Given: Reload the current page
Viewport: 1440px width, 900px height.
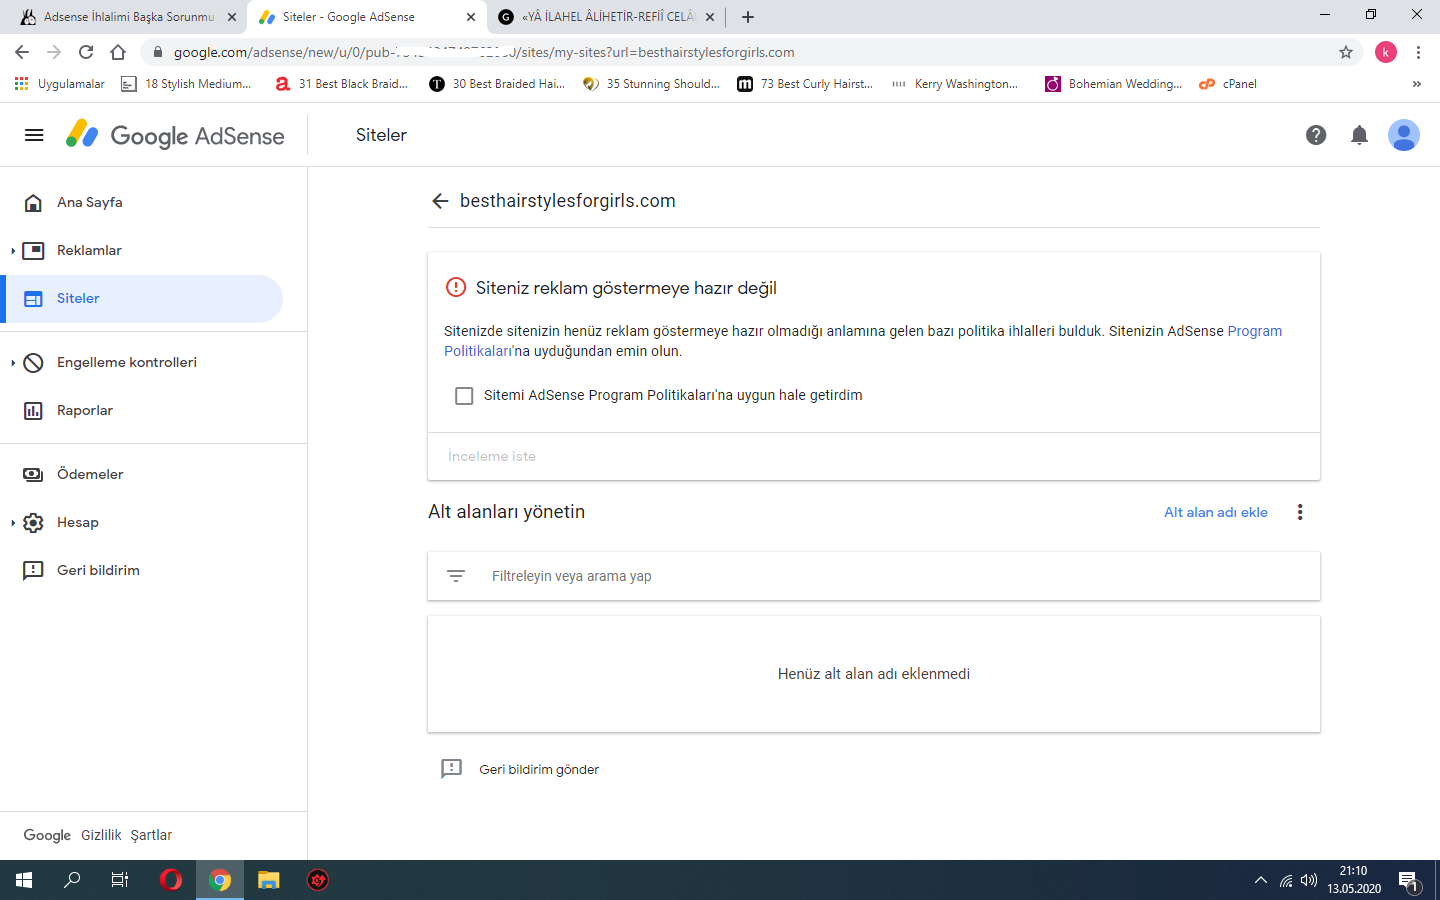Looking at the screenshot, I should click(x=86, y=52).
